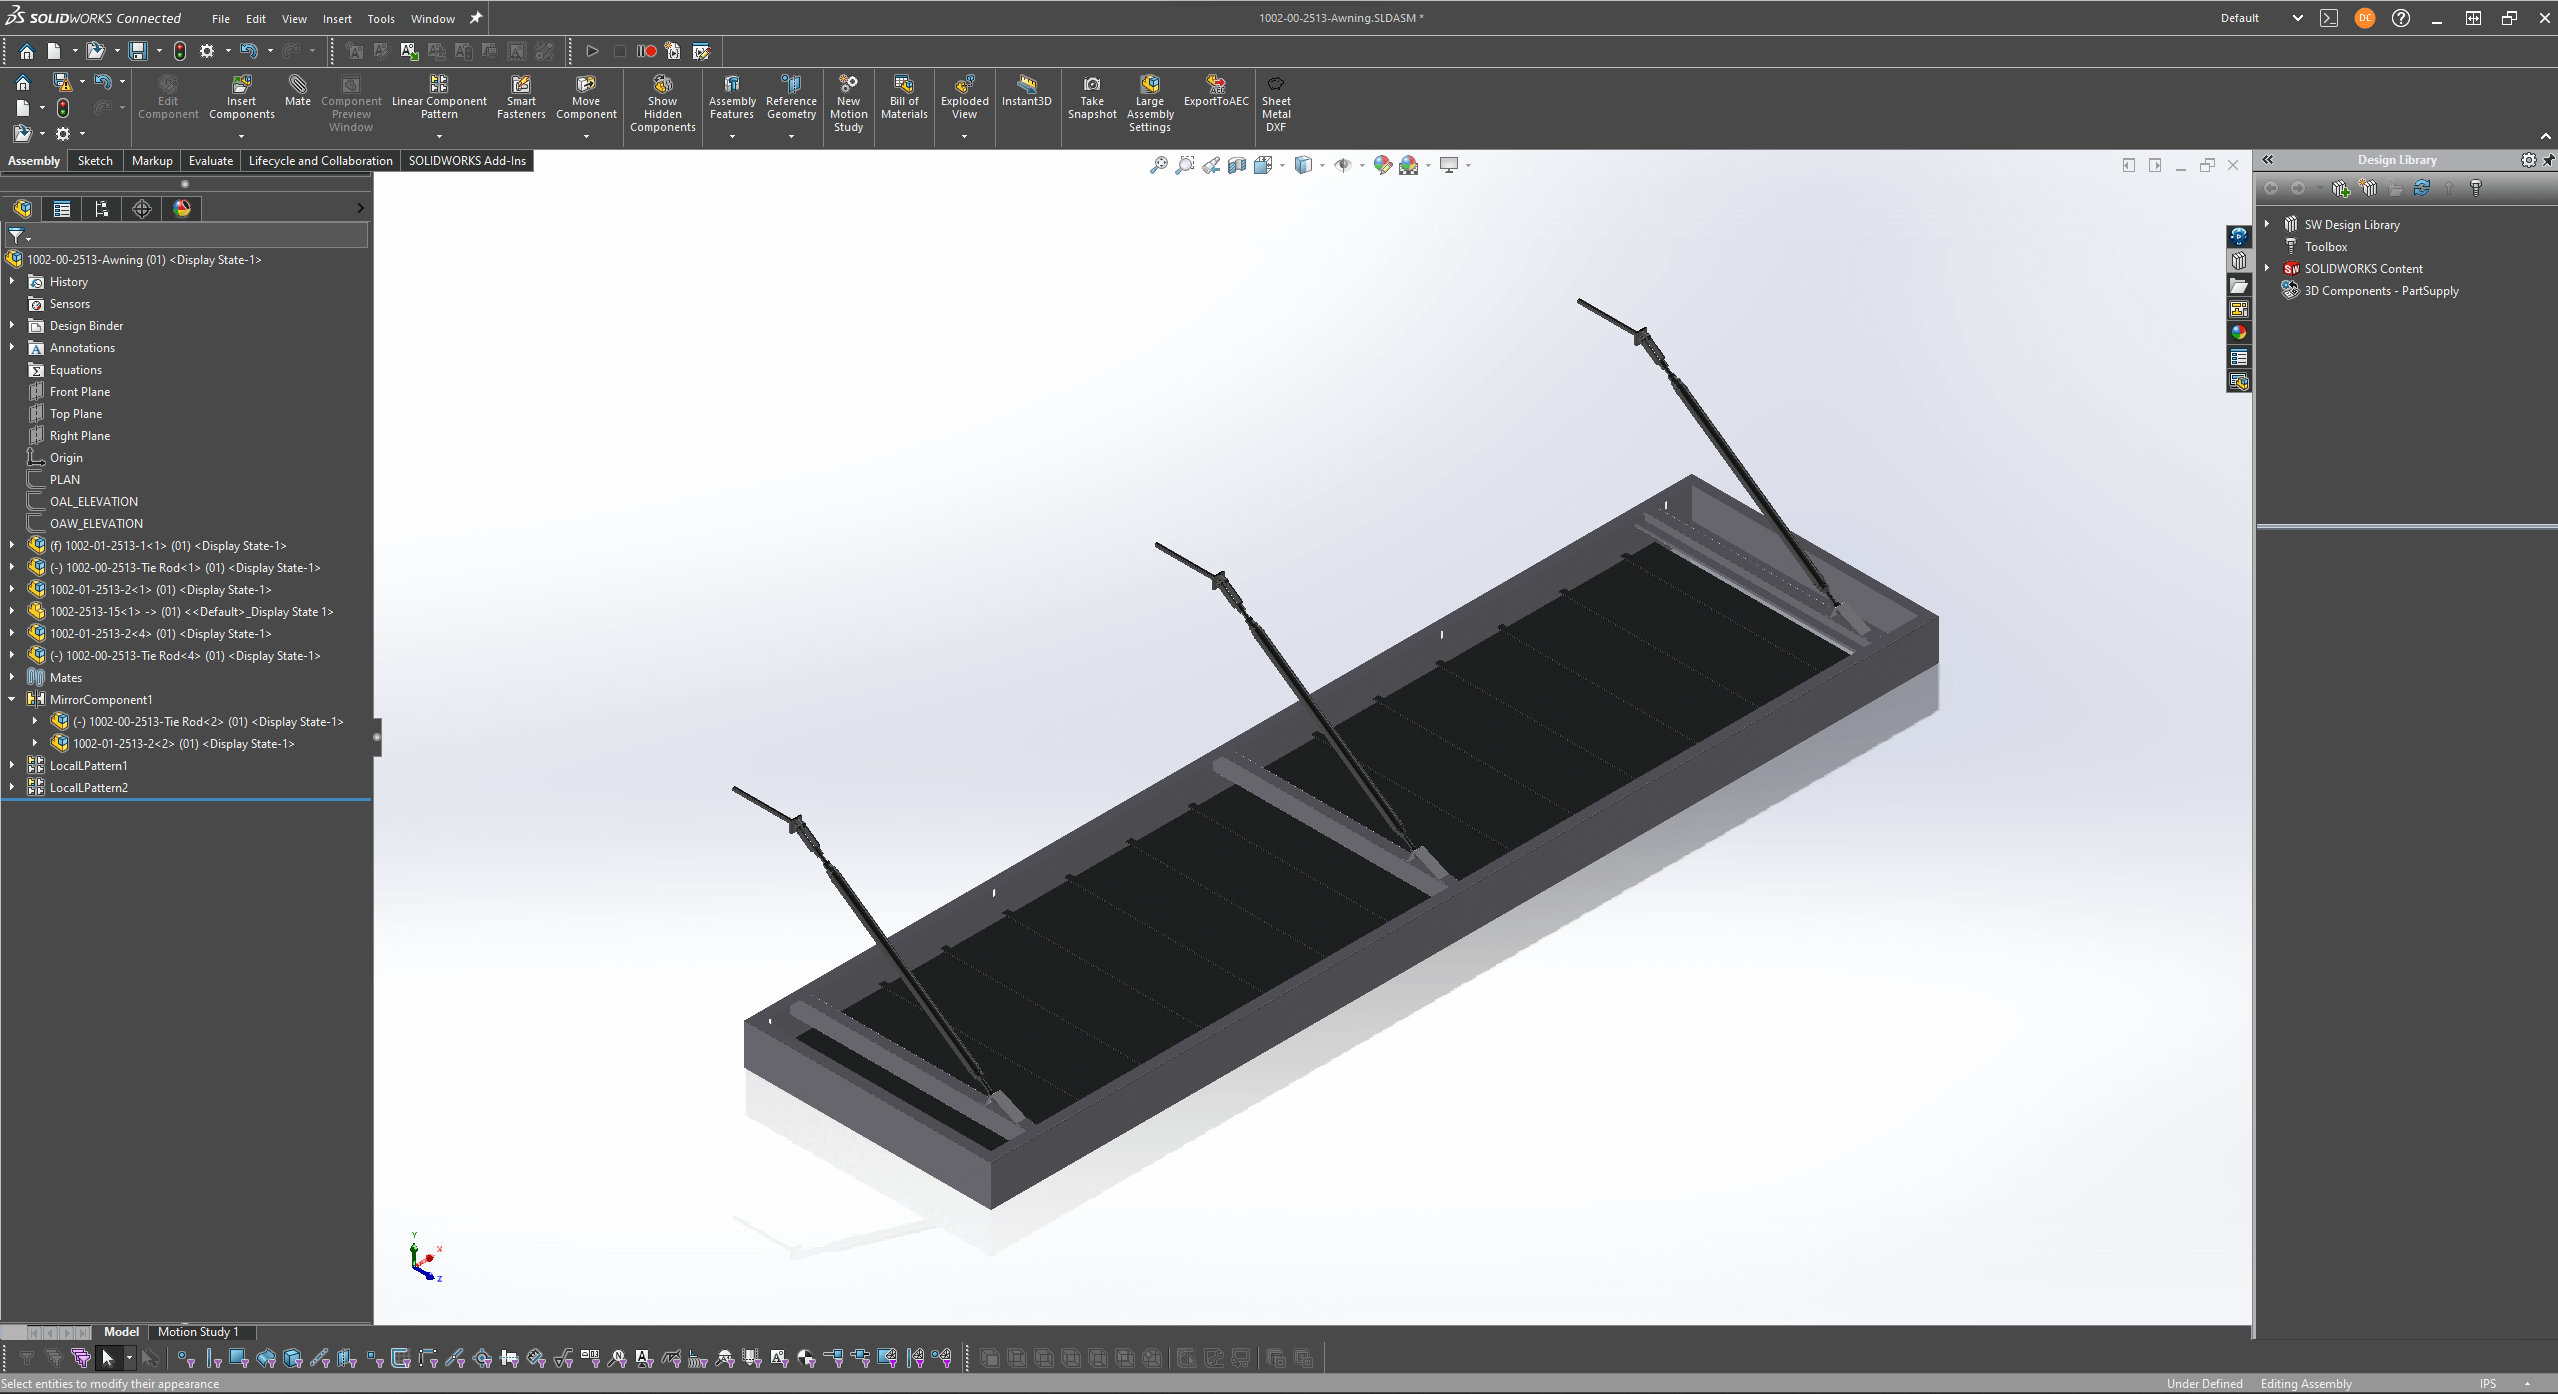
Task: Switch to the Evaluate tab
Action: coord(210,161)
